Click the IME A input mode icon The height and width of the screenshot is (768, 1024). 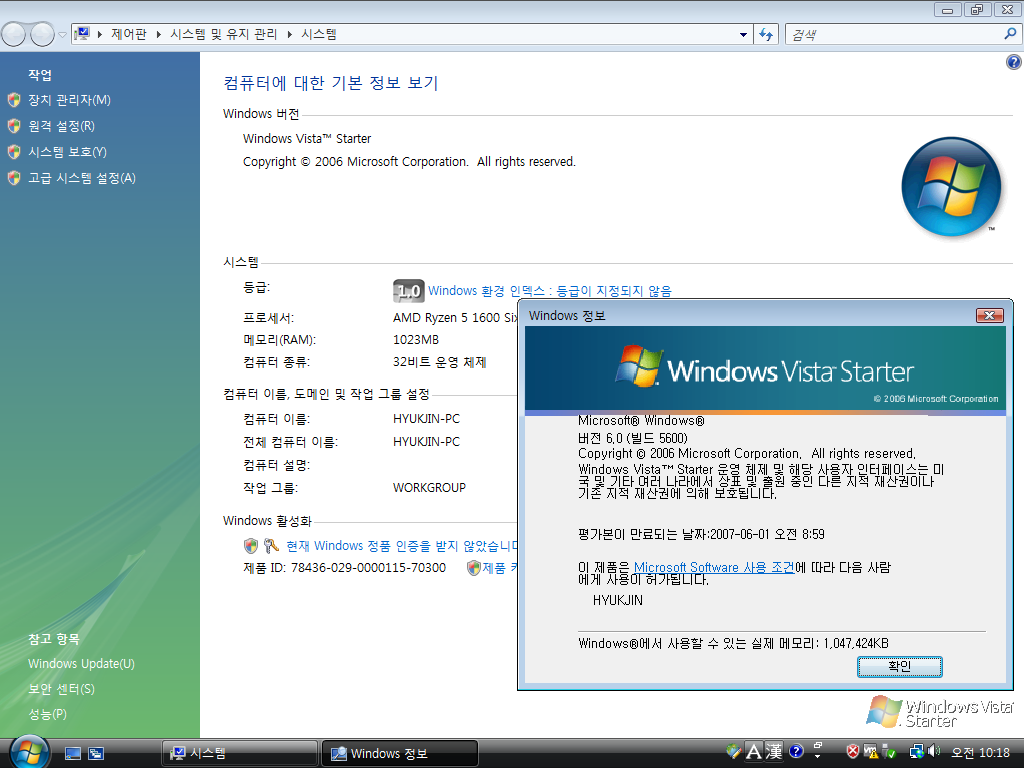click(754, 752)
